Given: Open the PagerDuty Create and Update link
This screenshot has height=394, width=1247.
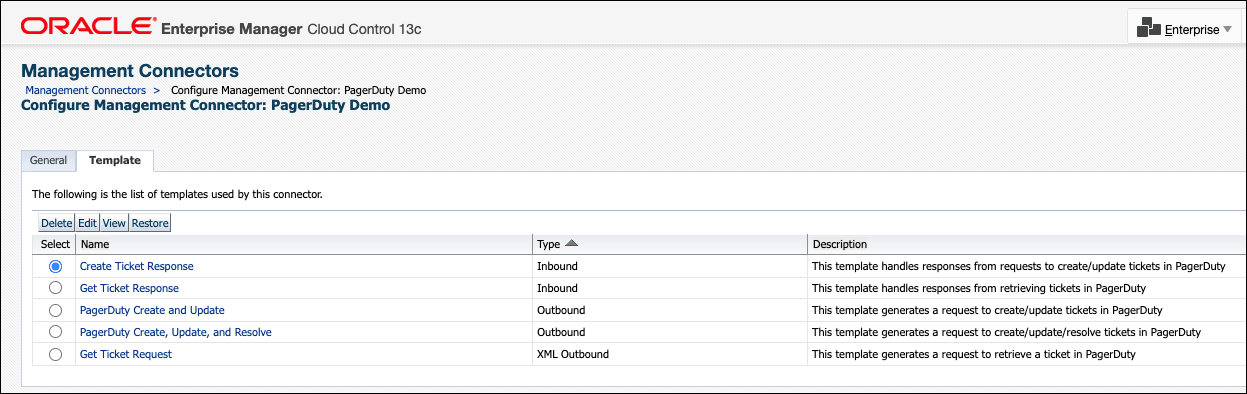Looking at the screenshot, I should coord(152,310).
